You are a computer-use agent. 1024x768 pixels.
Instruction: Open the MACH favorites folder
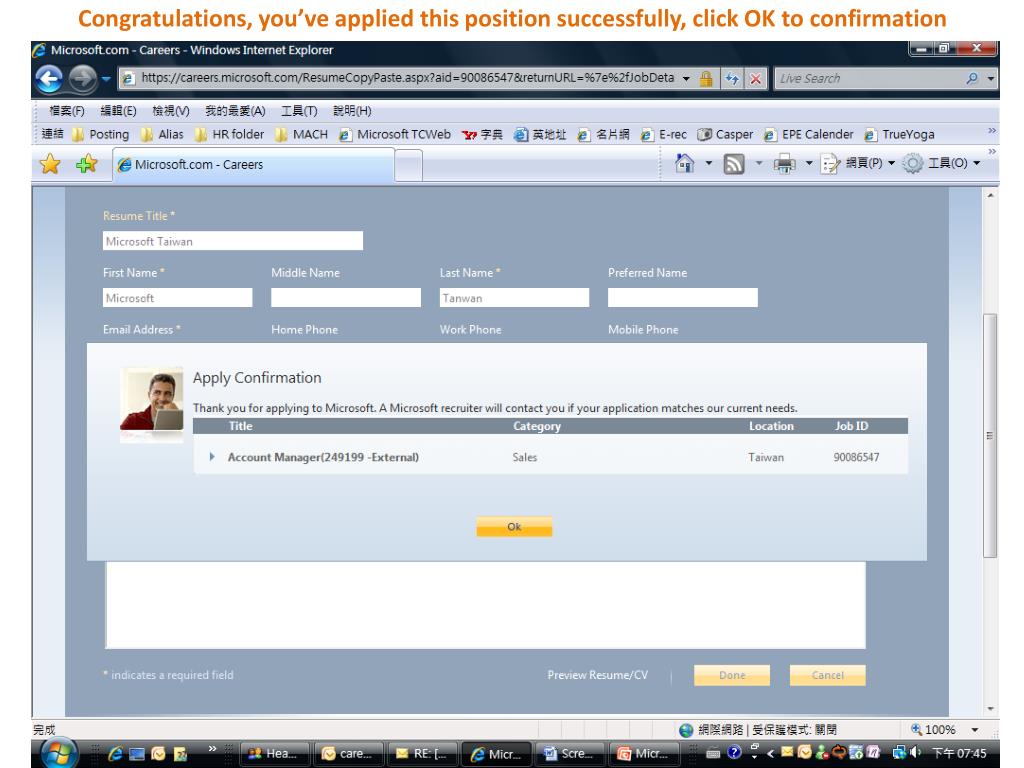pyautogui.click(x=301, y=135)
